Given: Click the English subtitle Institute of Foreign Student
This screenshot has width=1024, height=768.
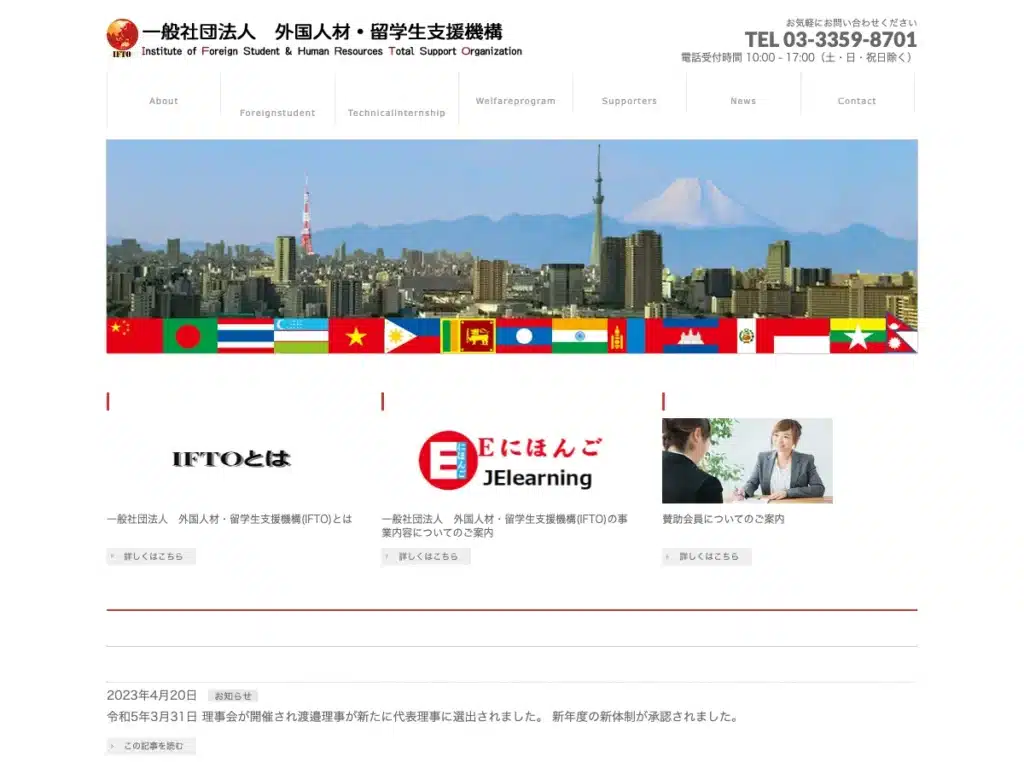Looking at the screenshot, I should (x=332, y=51).
